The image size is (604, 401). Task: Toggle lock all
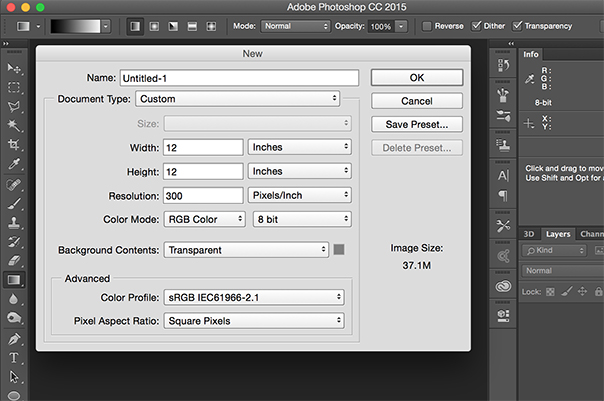click(x=598, y=292)
